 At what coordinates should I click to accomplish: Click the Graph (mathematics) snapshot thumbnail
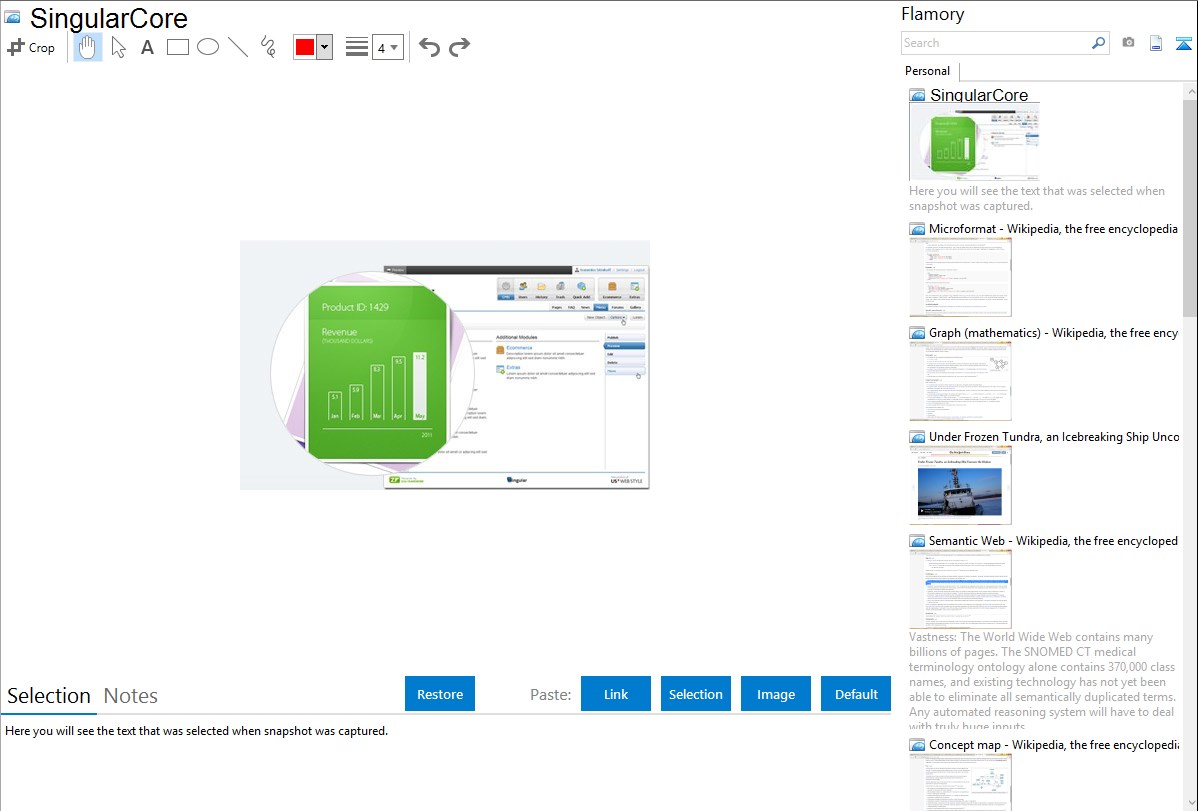tap(960, 381)
